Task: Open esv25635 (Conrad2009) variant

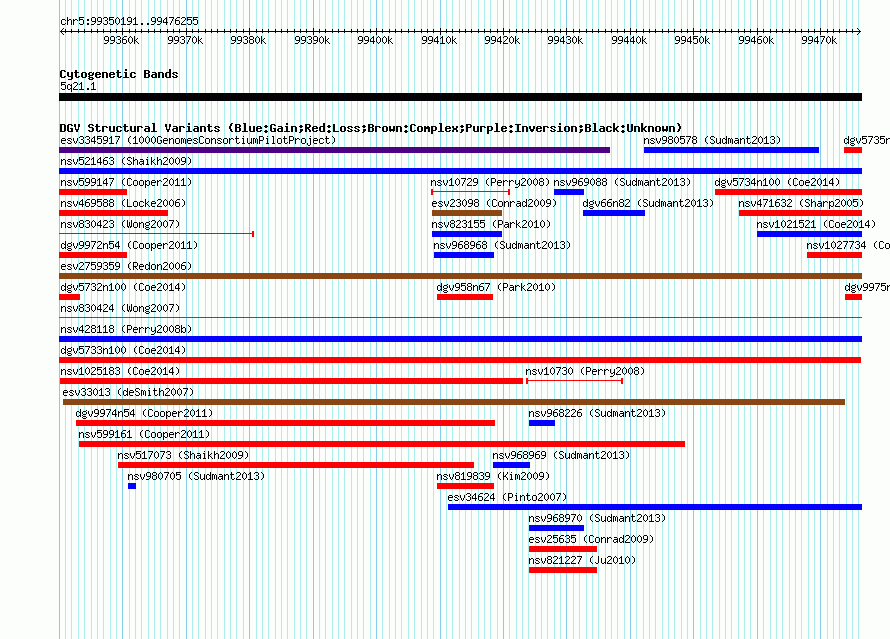Action: 591,539
